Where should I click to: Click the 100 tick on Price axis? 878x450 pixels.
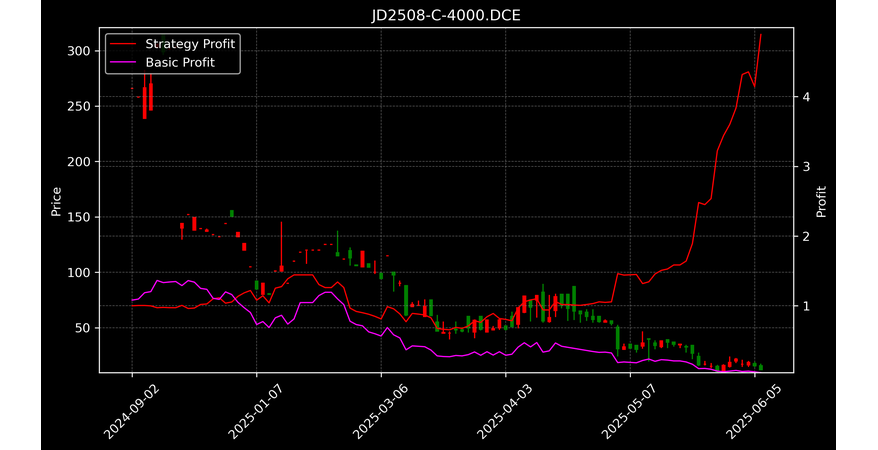(x=79, y=273)
